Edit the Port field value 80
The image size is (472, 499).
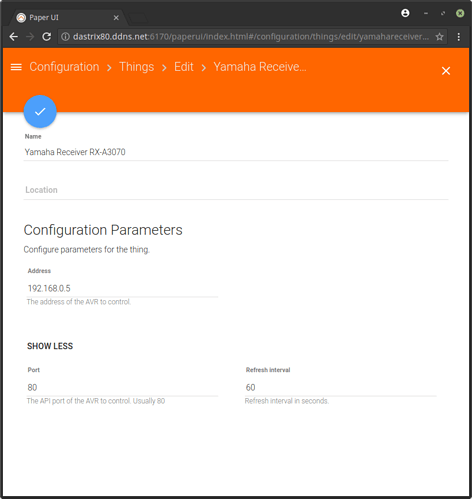pos(122,387)
